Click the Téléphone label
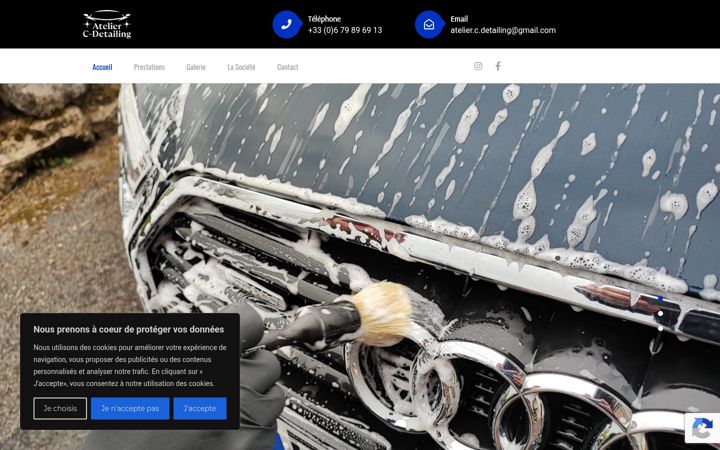The image size is (720, 450). 324,19
